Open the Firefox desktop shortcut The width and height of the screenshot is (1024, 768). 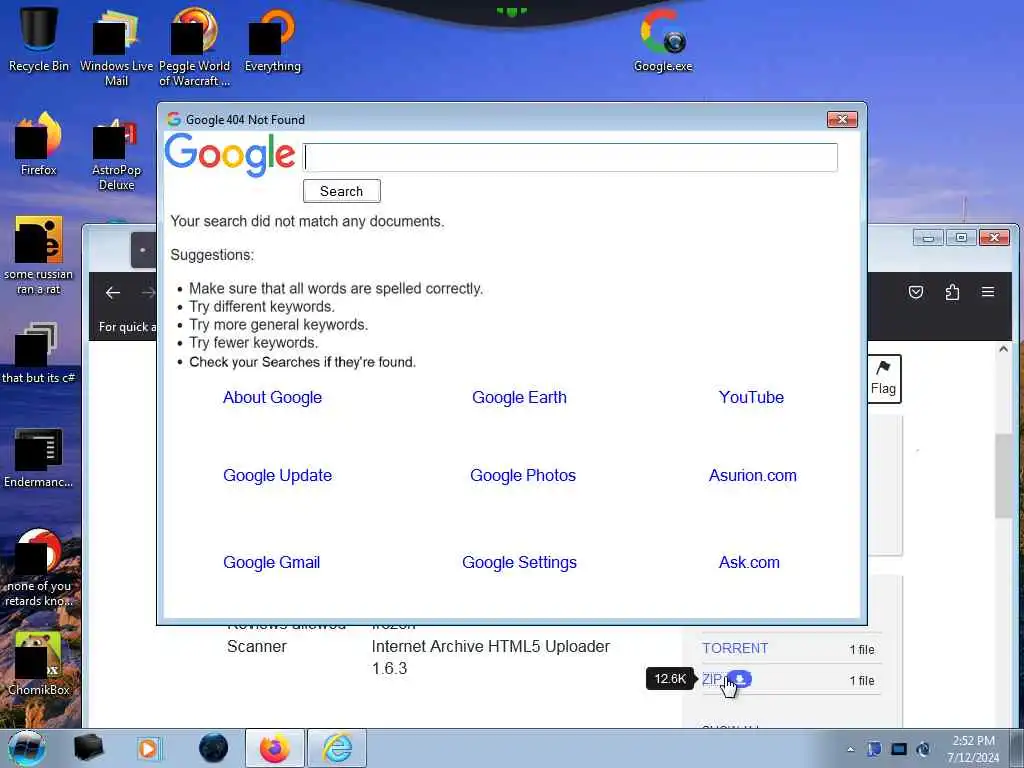(39, 144)
